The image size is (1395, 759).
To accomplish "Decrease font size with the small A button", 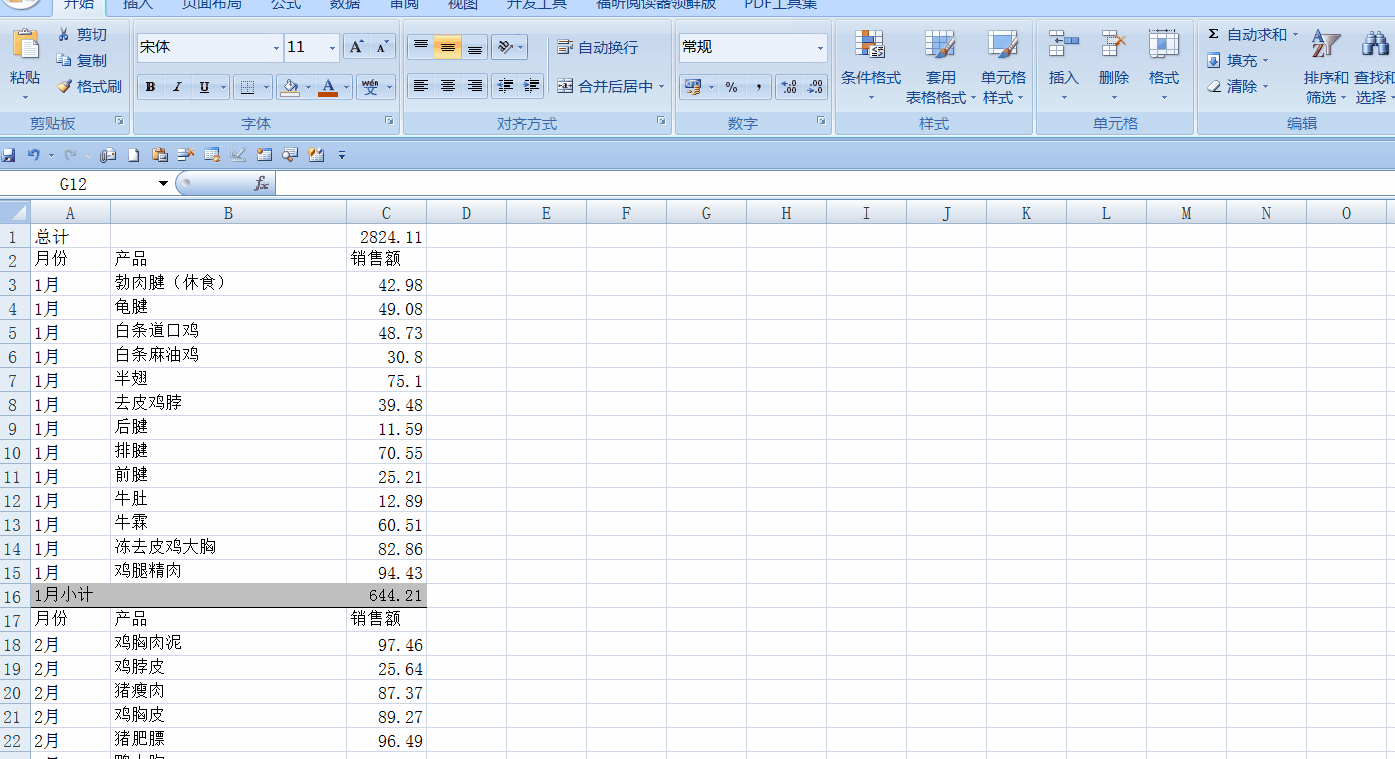I will coord(383,47).
